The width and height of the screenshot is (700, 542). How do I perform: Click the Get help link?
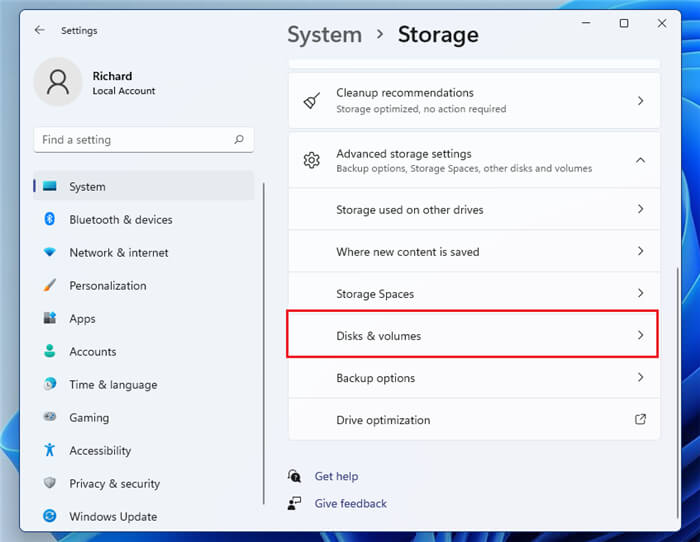coord(336,476)
